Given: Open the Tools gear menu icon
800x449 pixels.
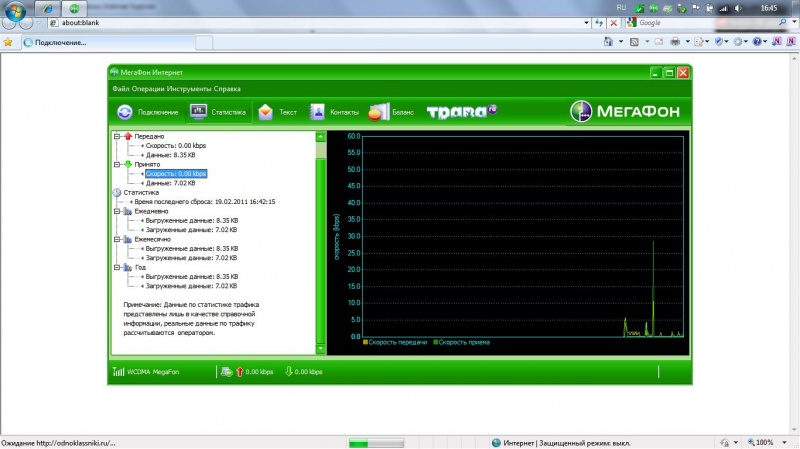Looking at the screenshot, I should coord(738,42).
